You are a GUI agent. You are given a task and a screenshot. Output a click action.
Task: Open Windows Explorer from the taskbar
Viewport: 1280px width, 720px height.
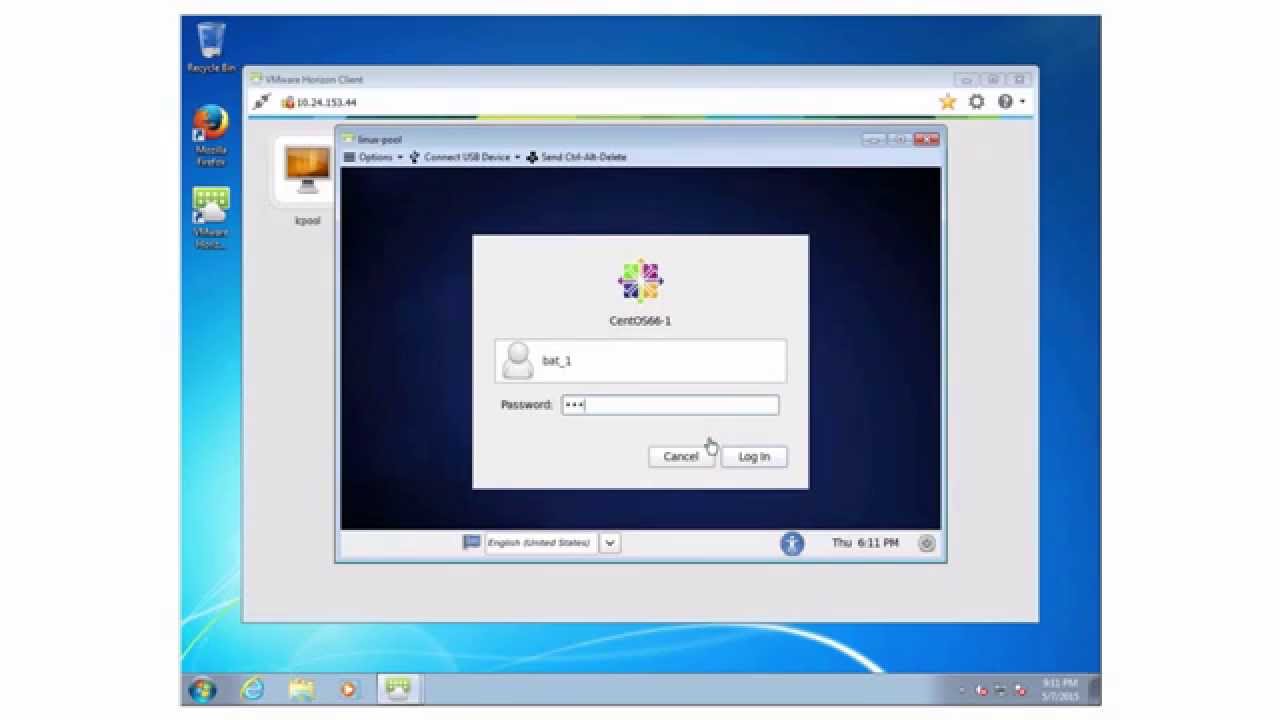click(x=301, y=689)
